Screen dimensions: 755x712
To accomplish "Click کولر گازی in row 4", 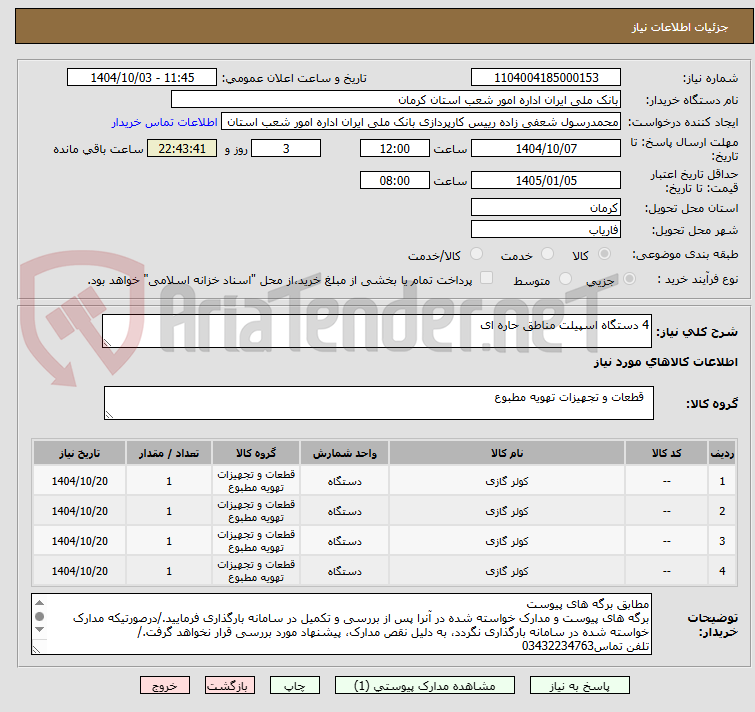I will point(507,571).
